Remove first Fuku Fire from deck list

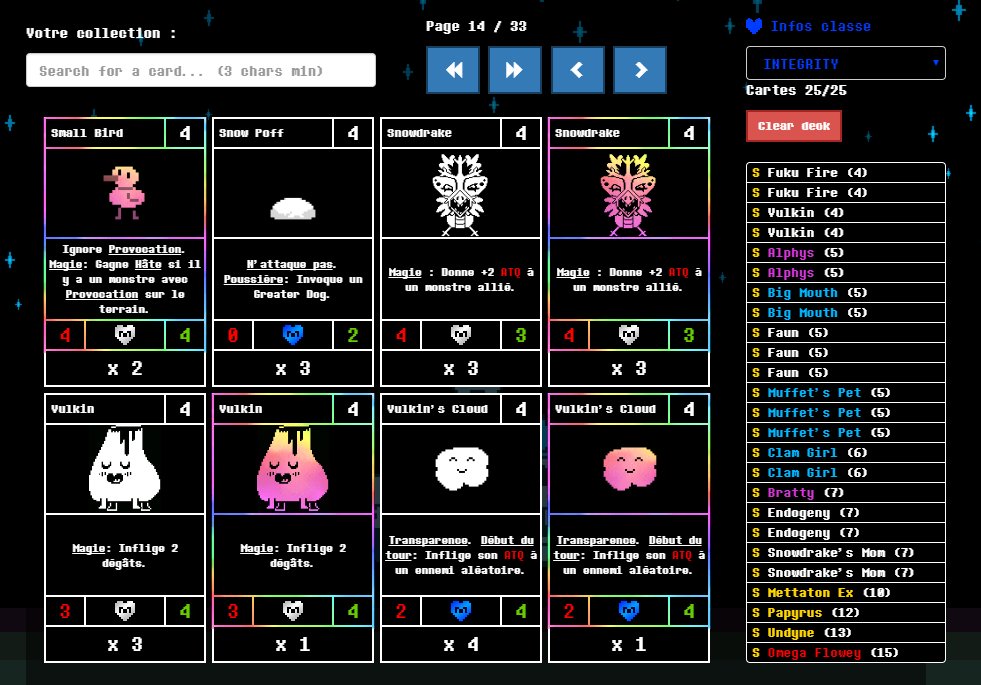click(x=845, y=173)
